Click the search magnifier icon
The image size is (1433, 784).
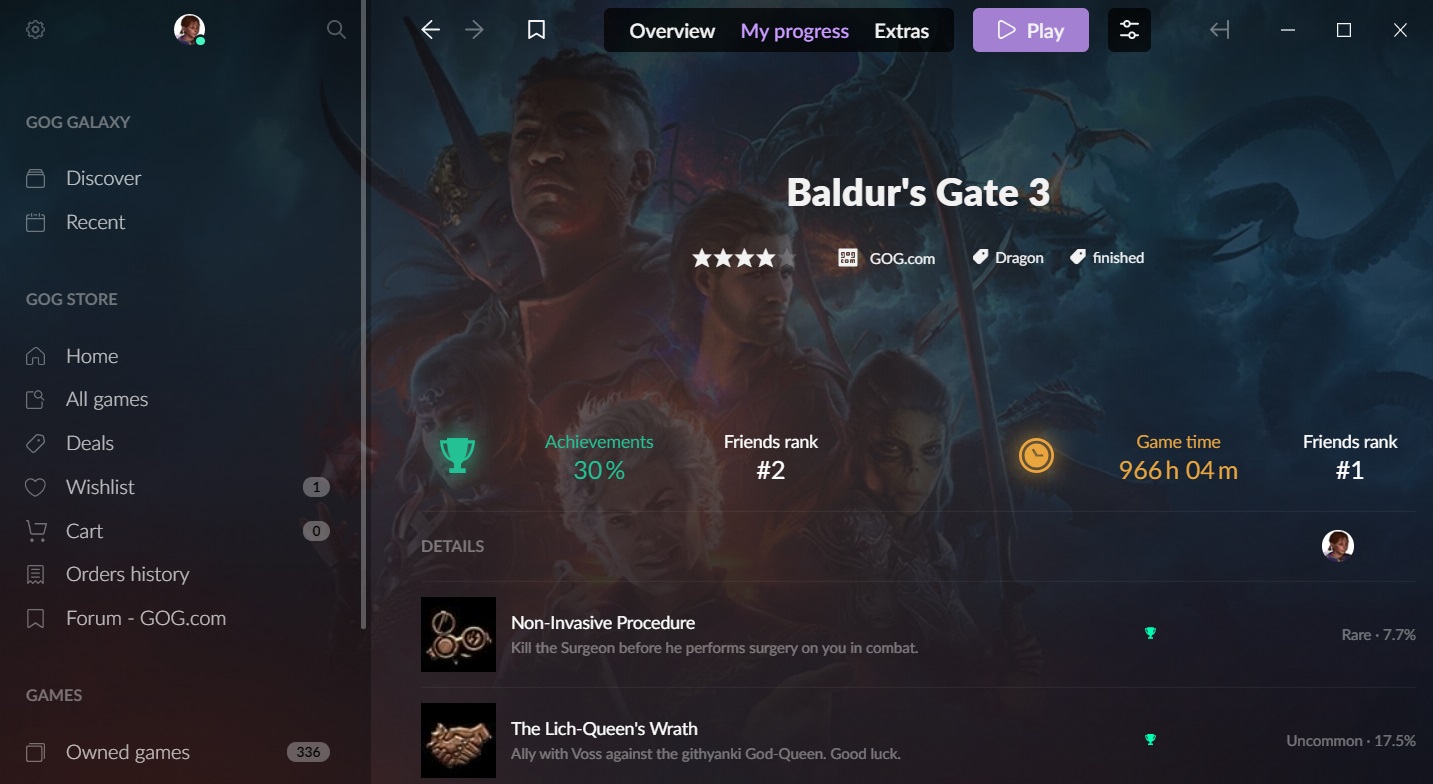point(336,30)
